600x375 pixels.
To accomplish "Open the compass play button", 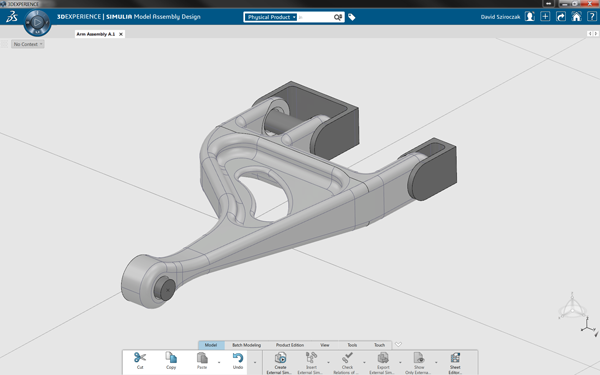I will 37,22.
